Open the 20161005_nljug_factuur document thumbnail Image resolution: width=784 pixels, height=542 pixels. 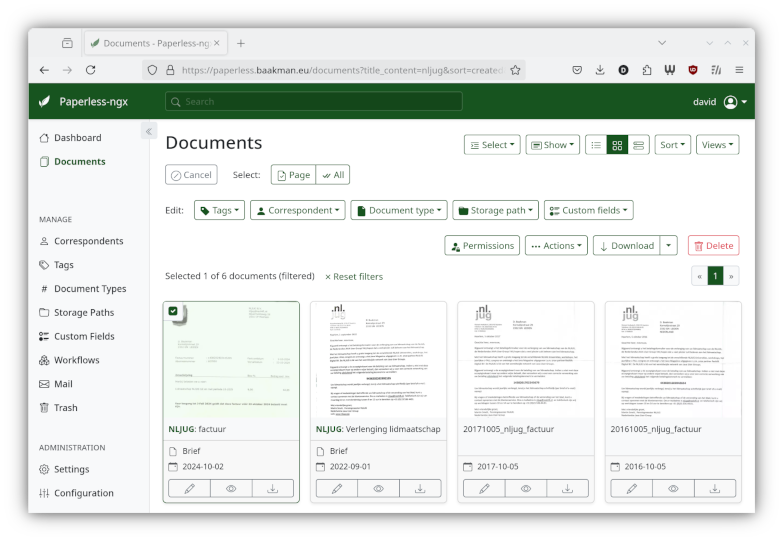tap(673, 360)
